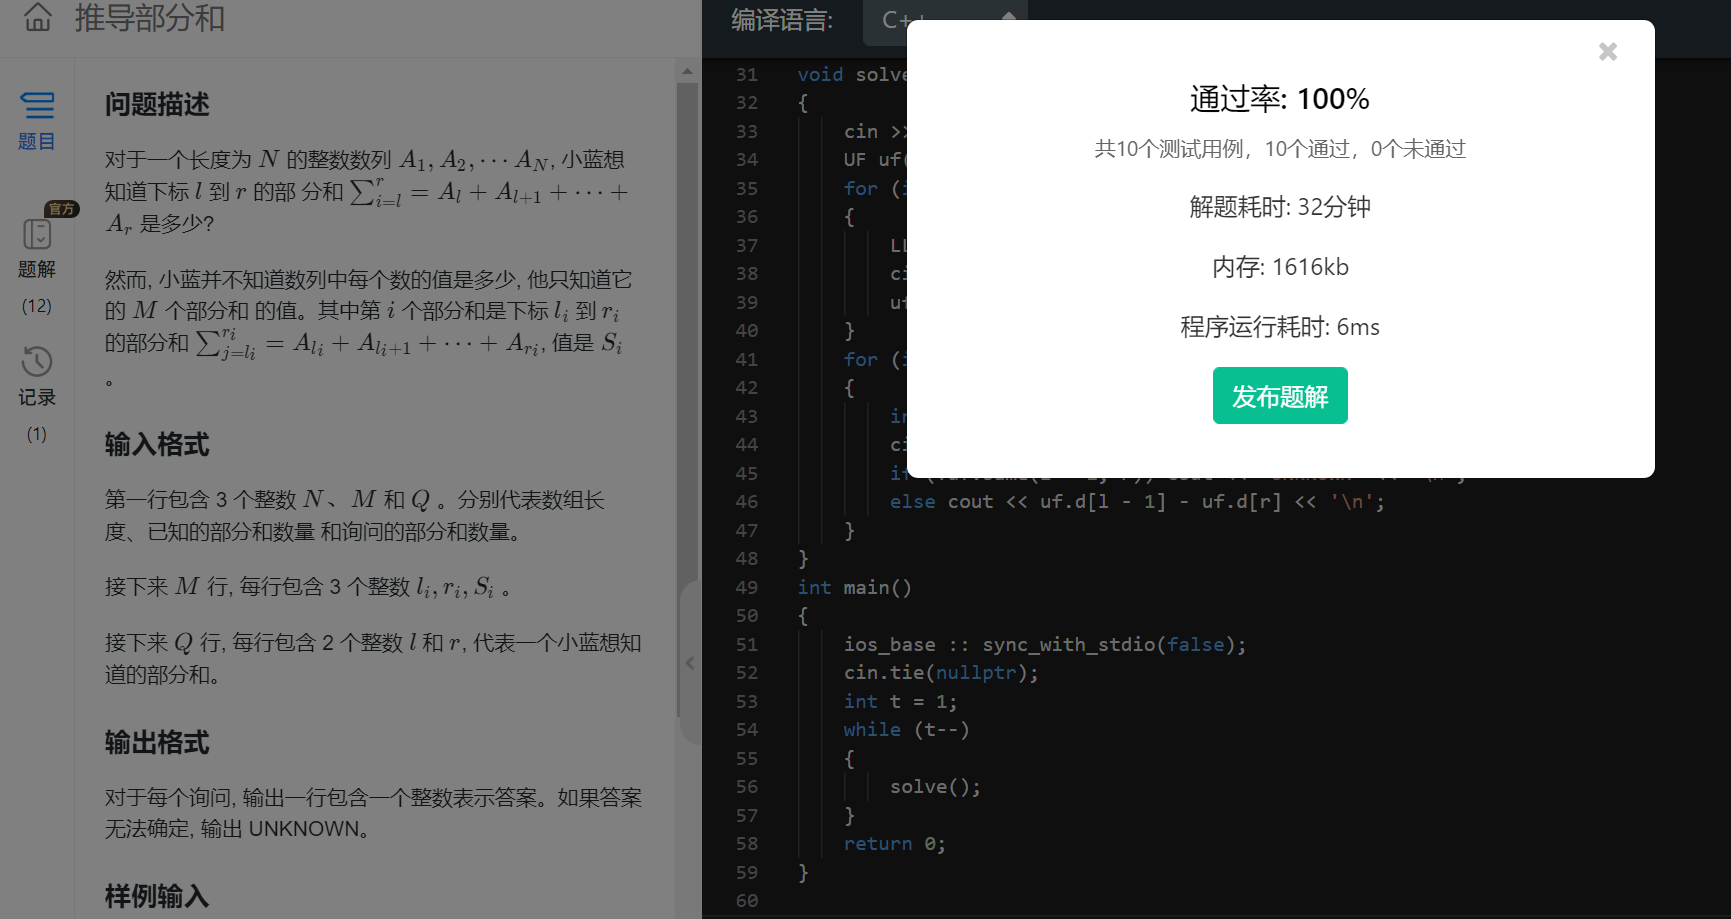Viewport: 1731px width, 919px height.
Task: Place the cursor on code line 51 ios_base
Action: [x=890, y=644]
